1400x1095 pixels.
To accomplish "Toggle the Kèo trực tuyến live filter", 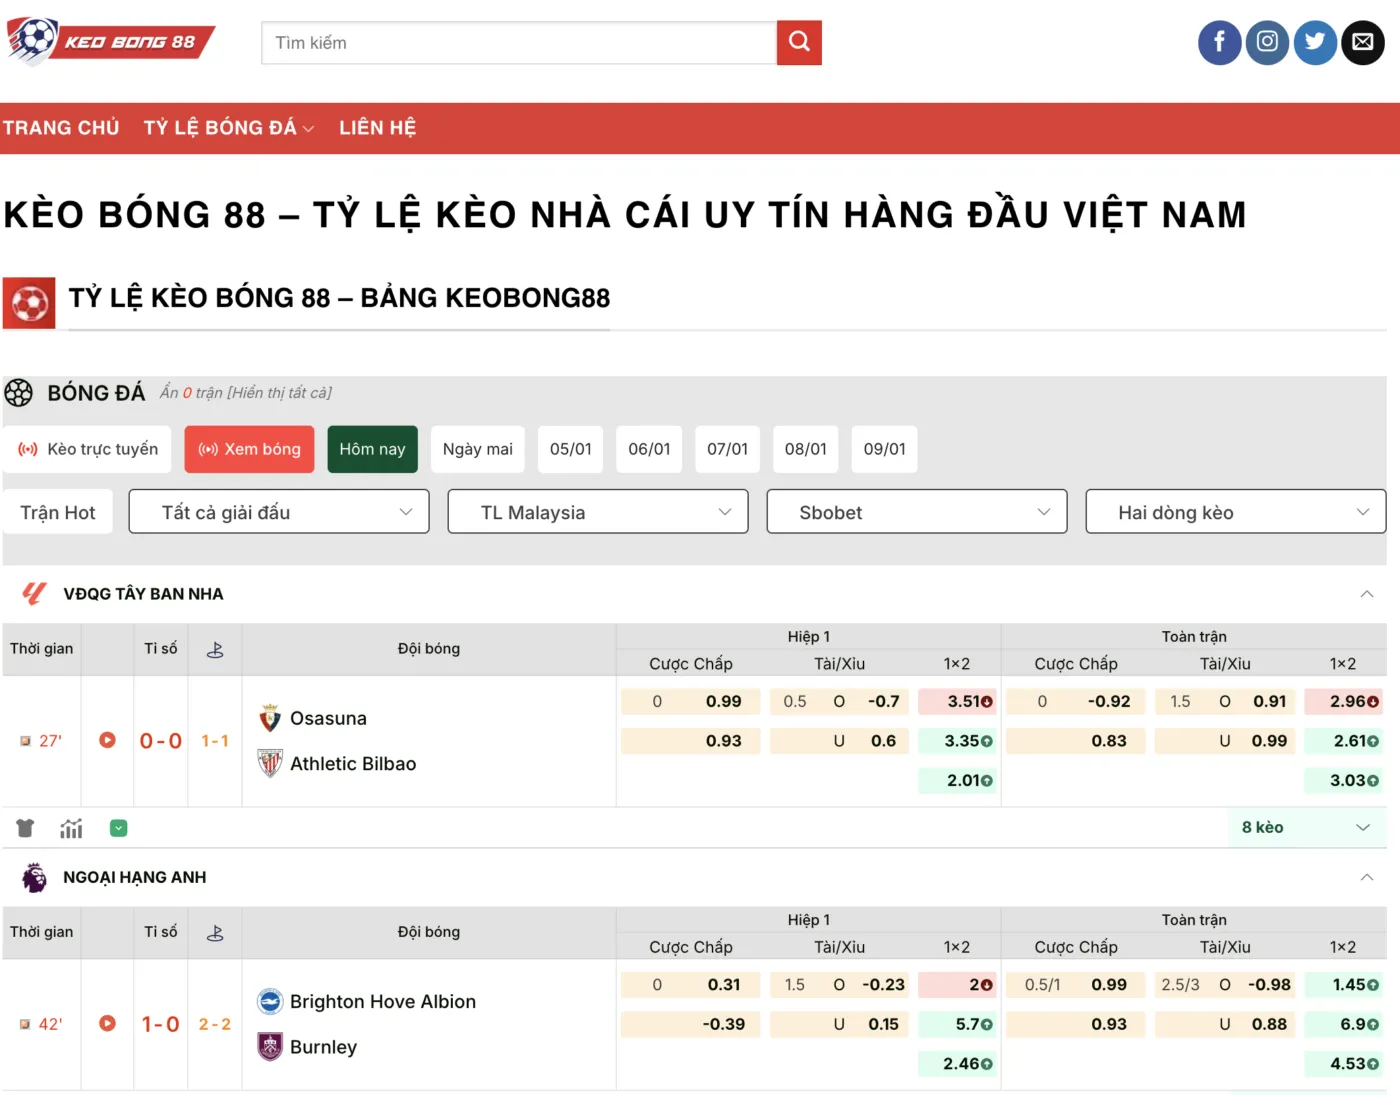I will coord(88,449).
